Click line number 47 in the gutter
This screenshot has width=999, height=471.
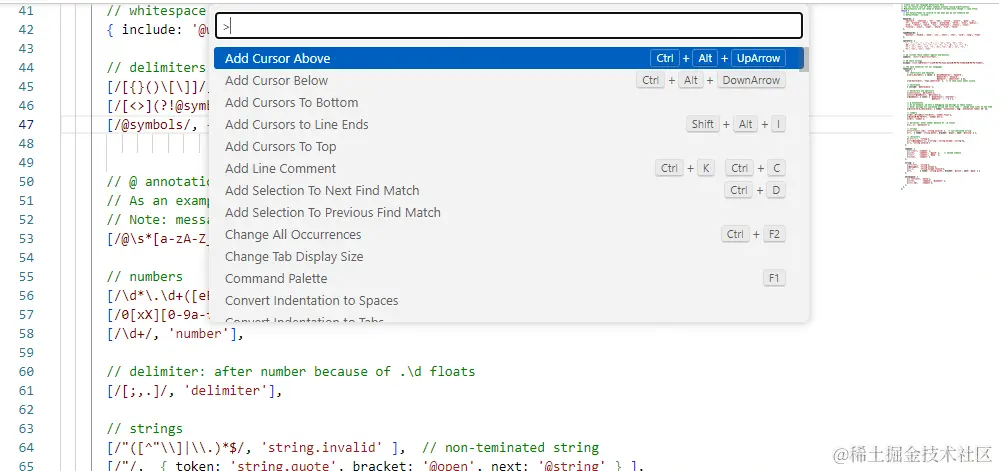coord(25,125)
